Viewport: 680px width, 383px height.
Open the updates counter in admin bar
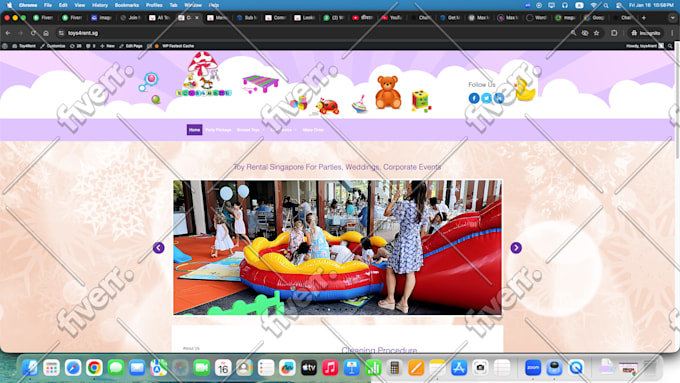coord(75,46)
